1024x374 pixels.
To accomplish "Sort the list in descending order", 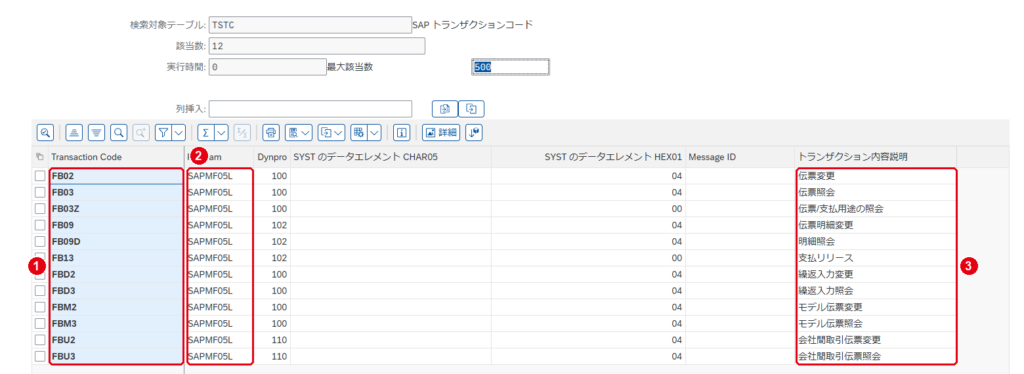I will [97, 132].
